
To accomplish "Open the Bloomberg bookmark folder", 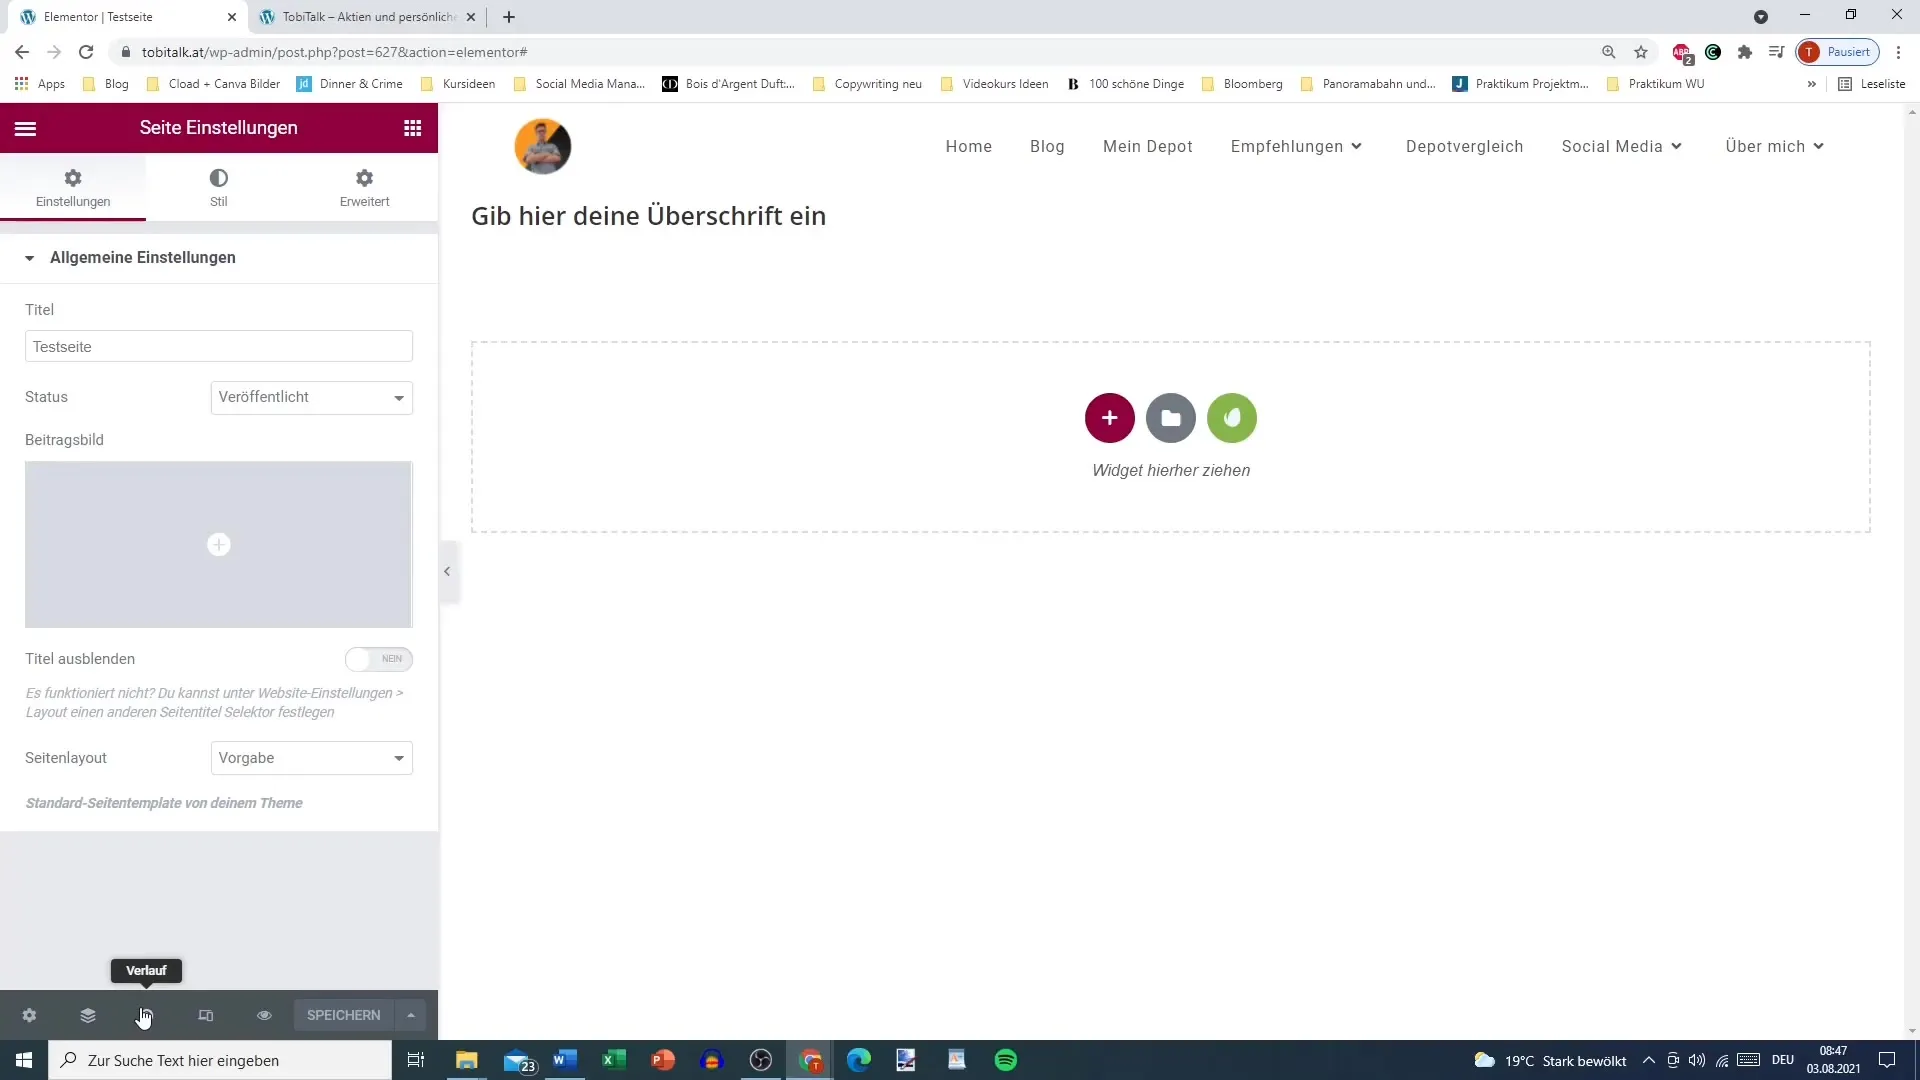I will tap(1242, 84).
